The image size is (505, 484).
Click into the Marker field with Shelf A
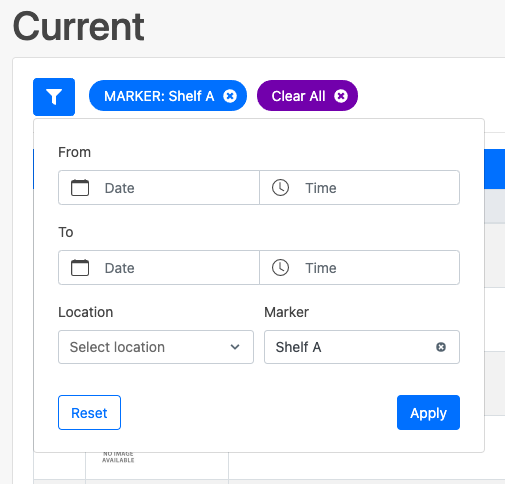tap(362, 347)
